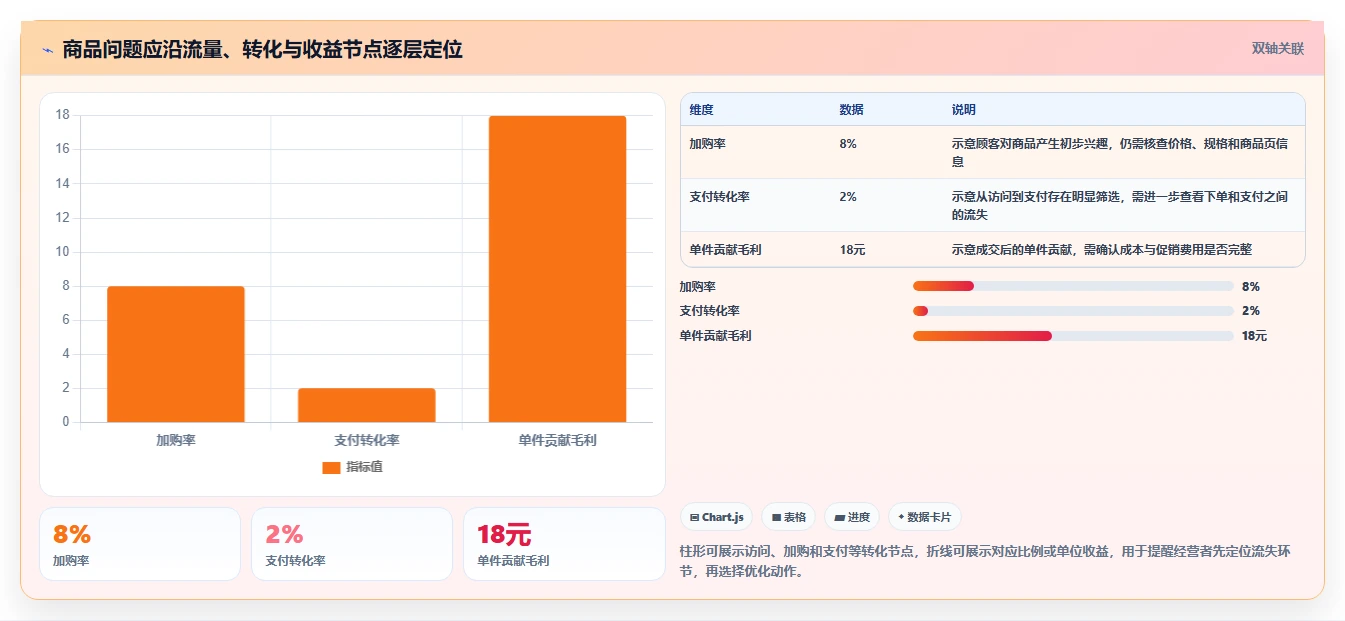Click the 支付转化率 x-axis label under the chart
This screenshot has height=621, width=1345.
[x=367, y=440]
